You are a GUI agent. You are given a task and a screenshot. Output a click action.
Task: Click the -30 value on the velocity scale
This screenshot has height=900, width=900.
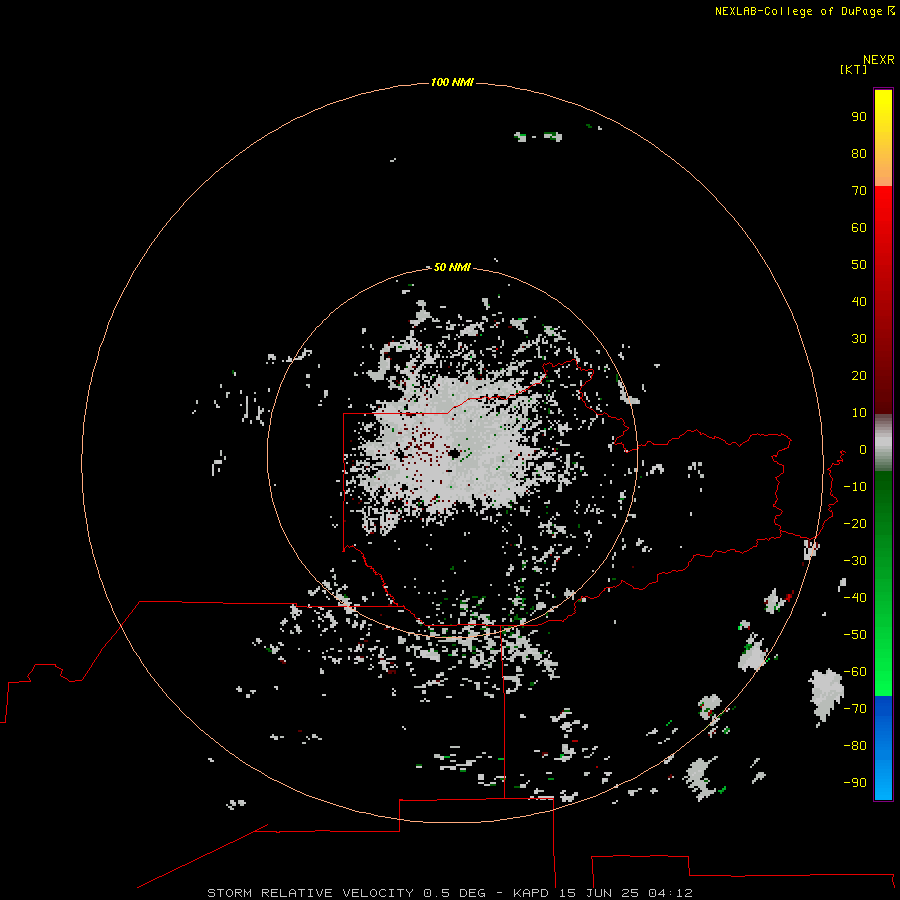855,561
